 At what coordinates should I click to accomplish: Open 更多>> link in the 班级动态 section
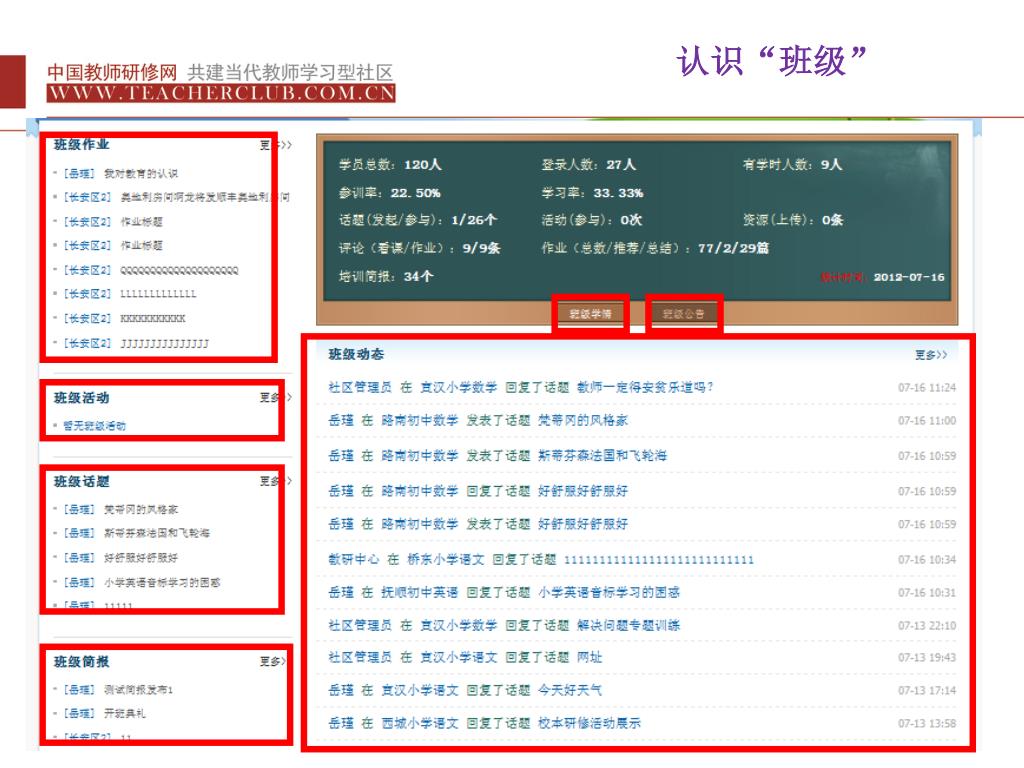[x=931, y=355]
